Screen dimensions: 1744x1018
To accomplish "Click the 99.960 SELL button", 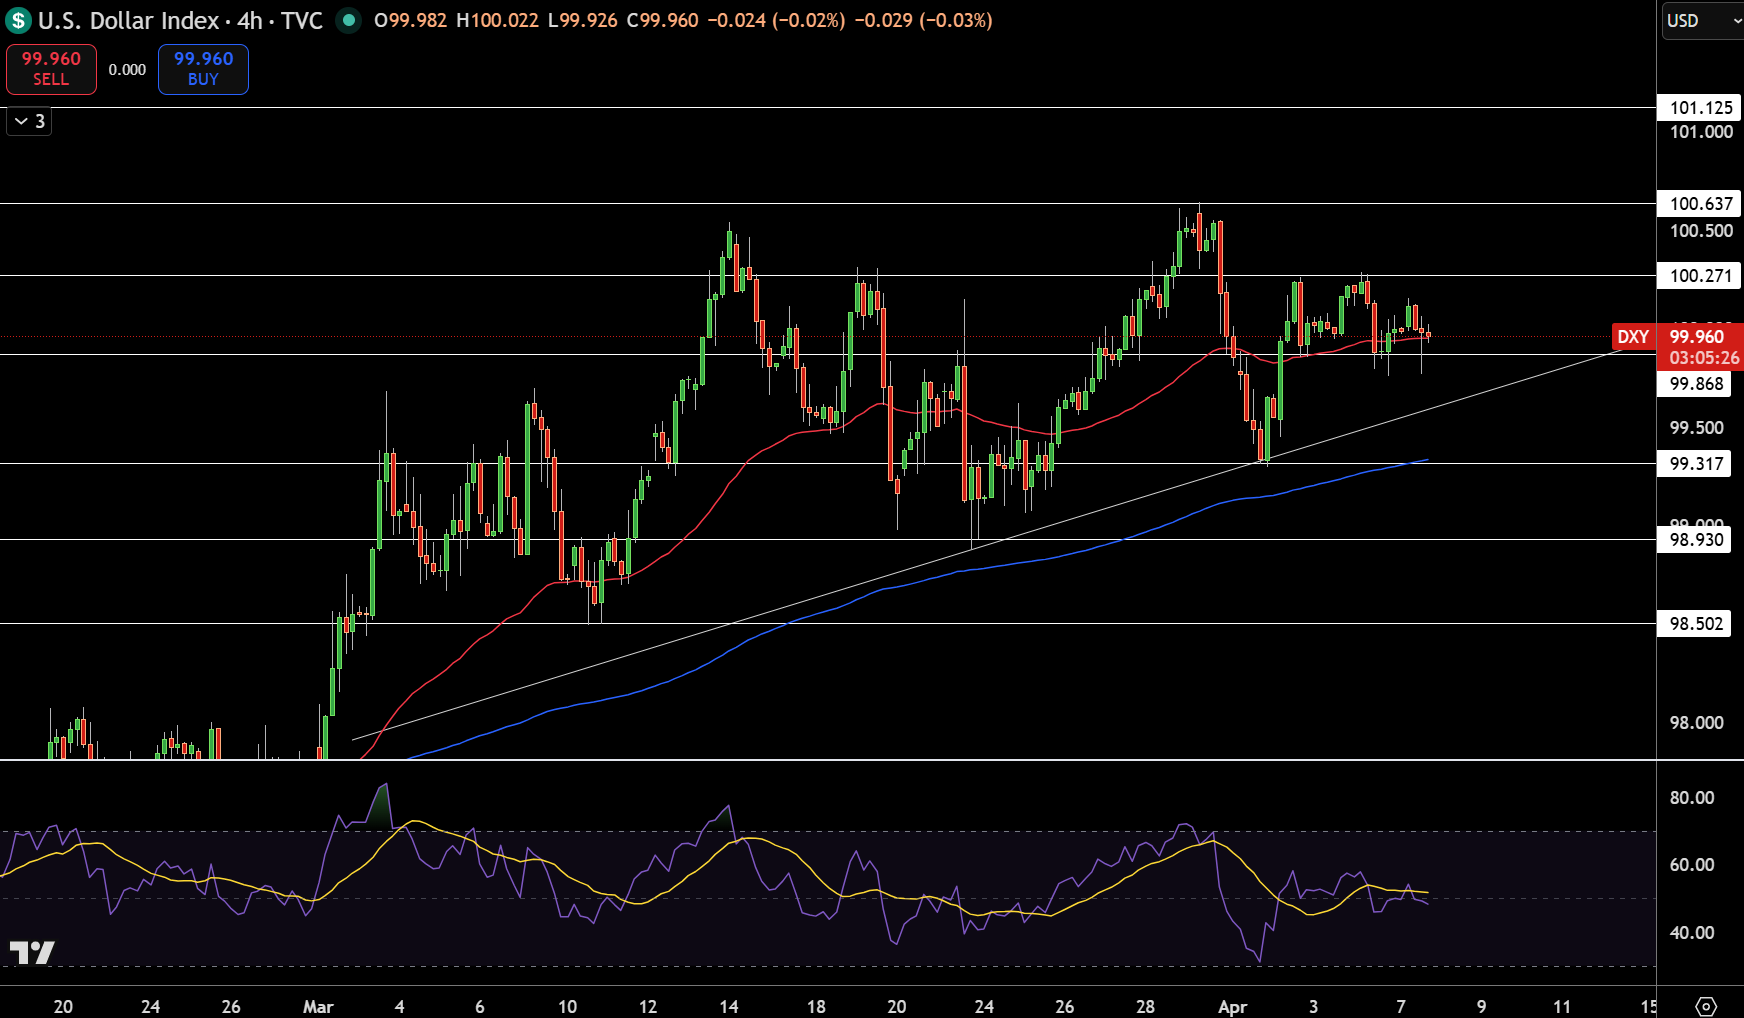I will pos(51,69).
